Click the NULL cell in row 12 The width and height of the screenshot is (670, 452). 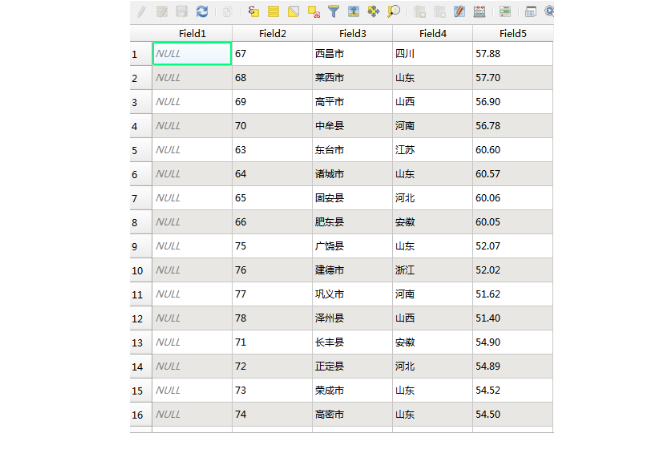point(192,318)
